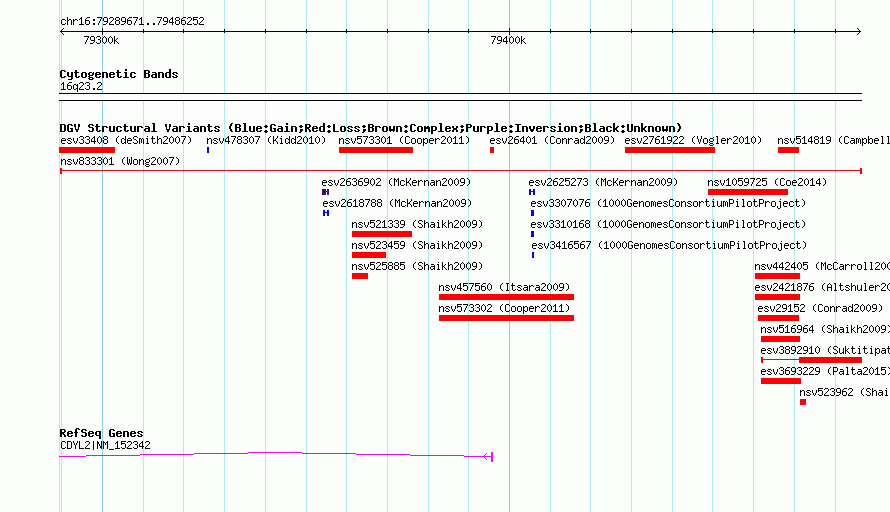Open the esv33408 (deSmith2007) variant label
Viewport: 890px width, 512px height.
[126, 140]
